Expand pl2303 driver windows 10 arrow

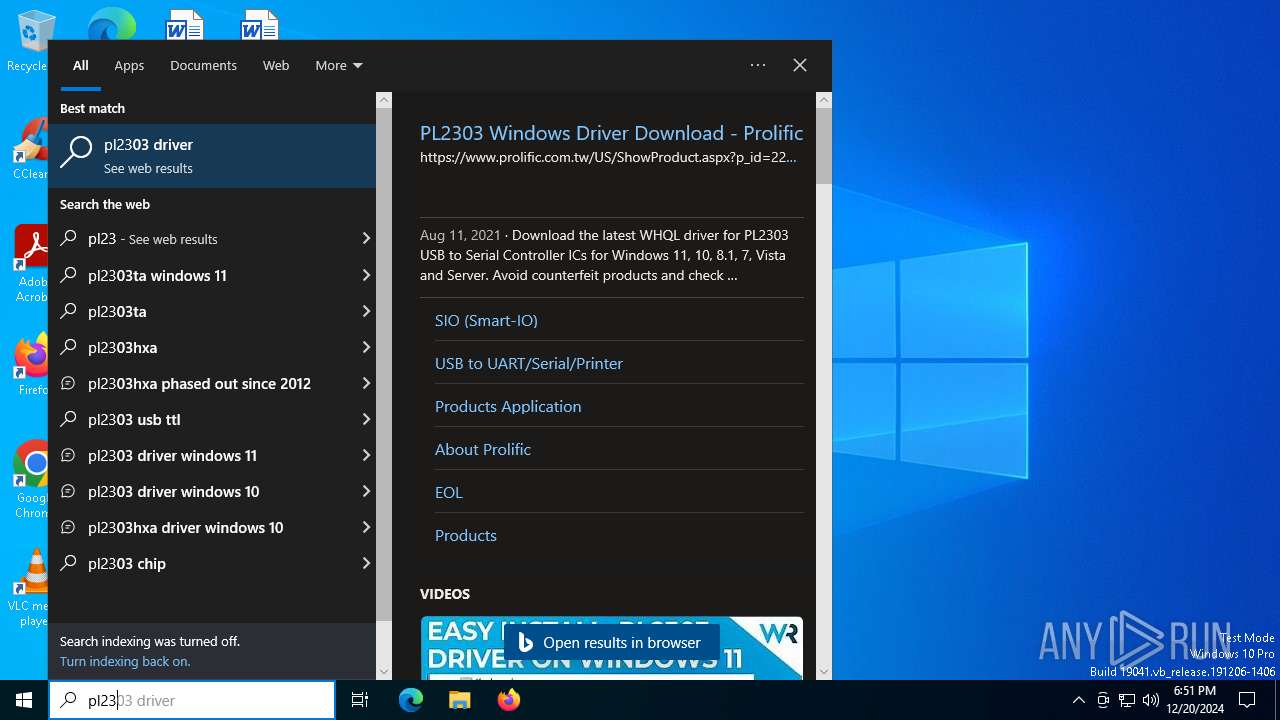366,491
